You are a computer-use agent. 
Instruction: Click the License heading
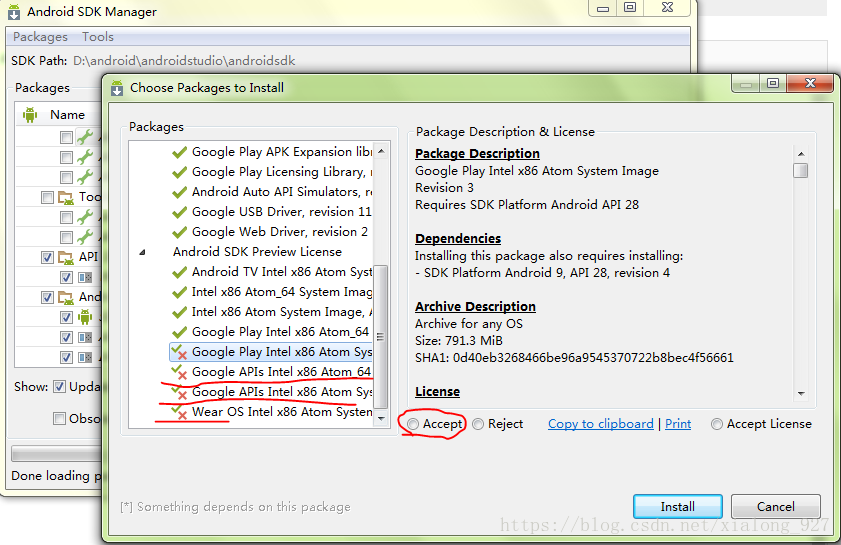(437, 392)
